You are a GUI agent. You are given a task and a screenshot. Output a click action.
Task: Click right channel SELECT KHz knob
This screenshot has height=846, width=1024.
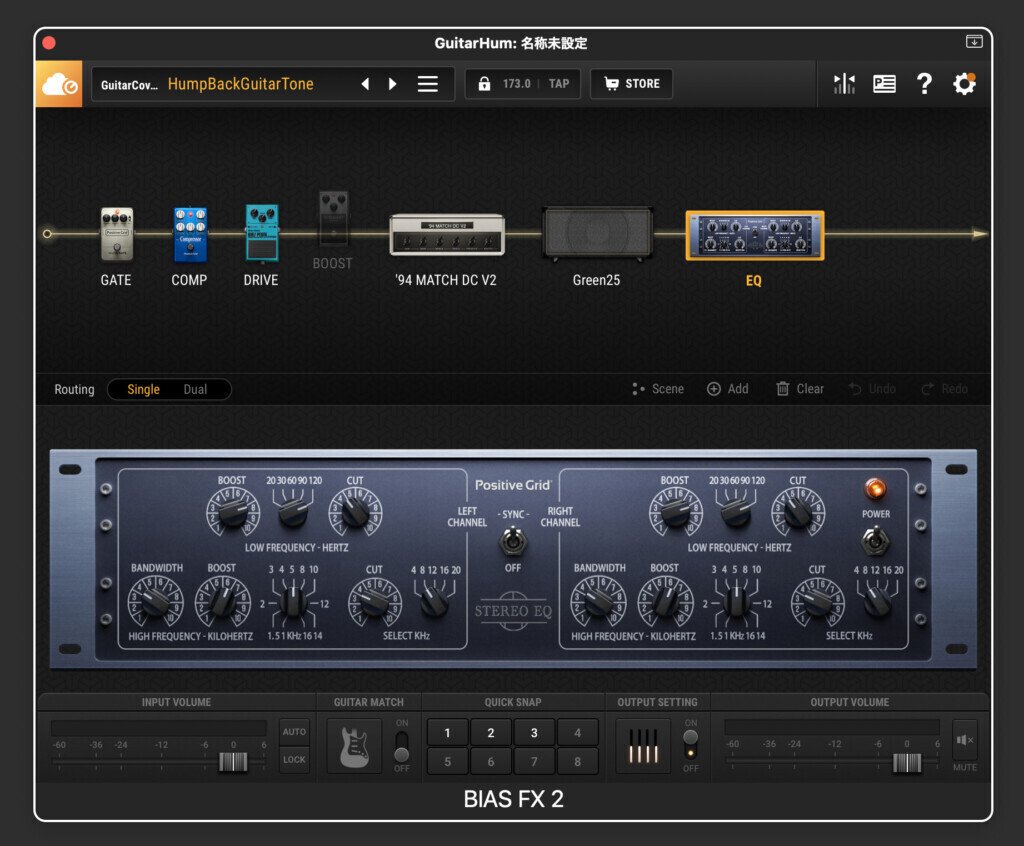coord(878,601)
